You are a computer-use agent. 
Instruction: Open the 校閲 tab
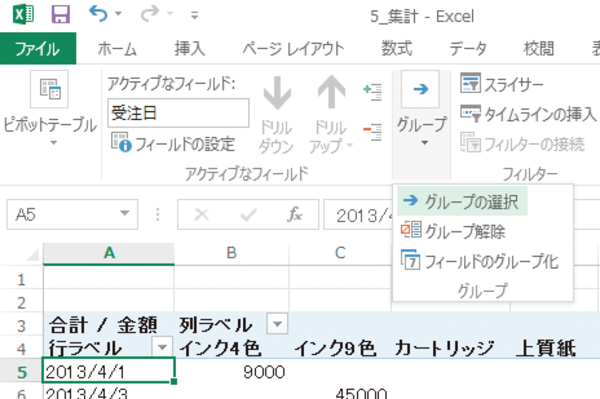click(539, 49)
